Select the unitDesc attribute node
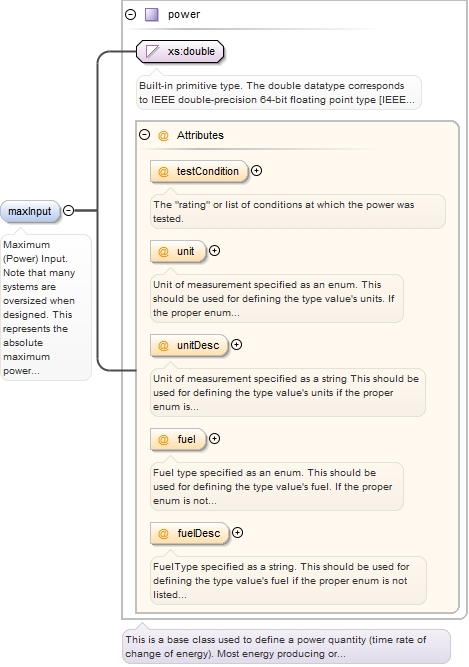The width and height of the screenshot is (469, 667). [x=189, y=345]
